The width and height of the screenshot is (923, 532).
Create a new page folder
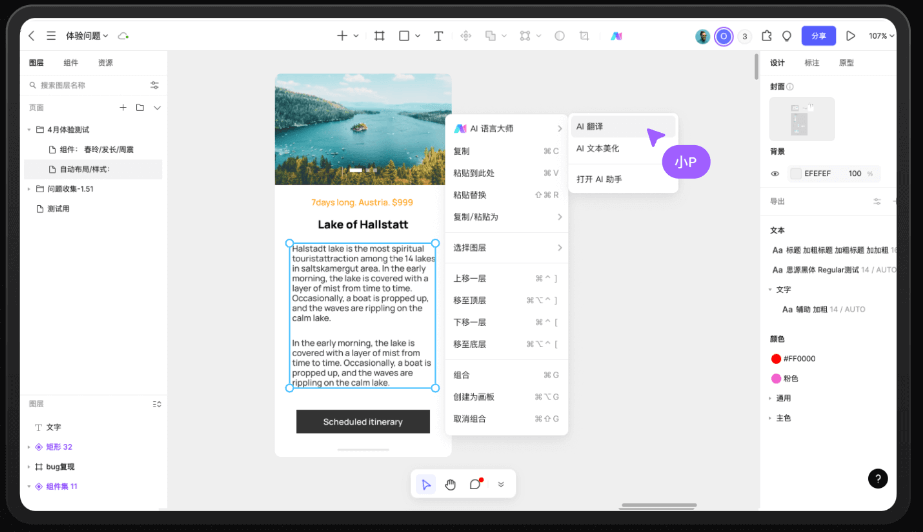point(140,108)
